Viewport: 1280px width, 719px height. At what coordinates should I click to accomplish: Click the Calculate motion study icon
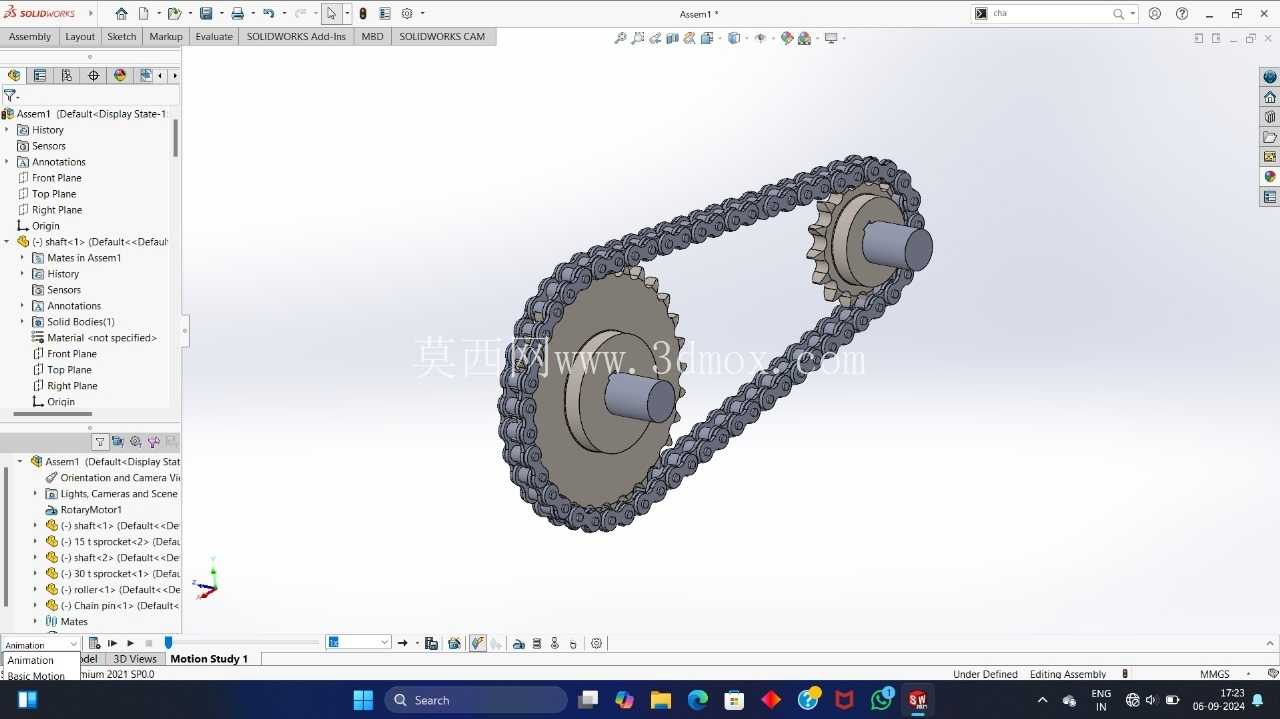point(94,643)
